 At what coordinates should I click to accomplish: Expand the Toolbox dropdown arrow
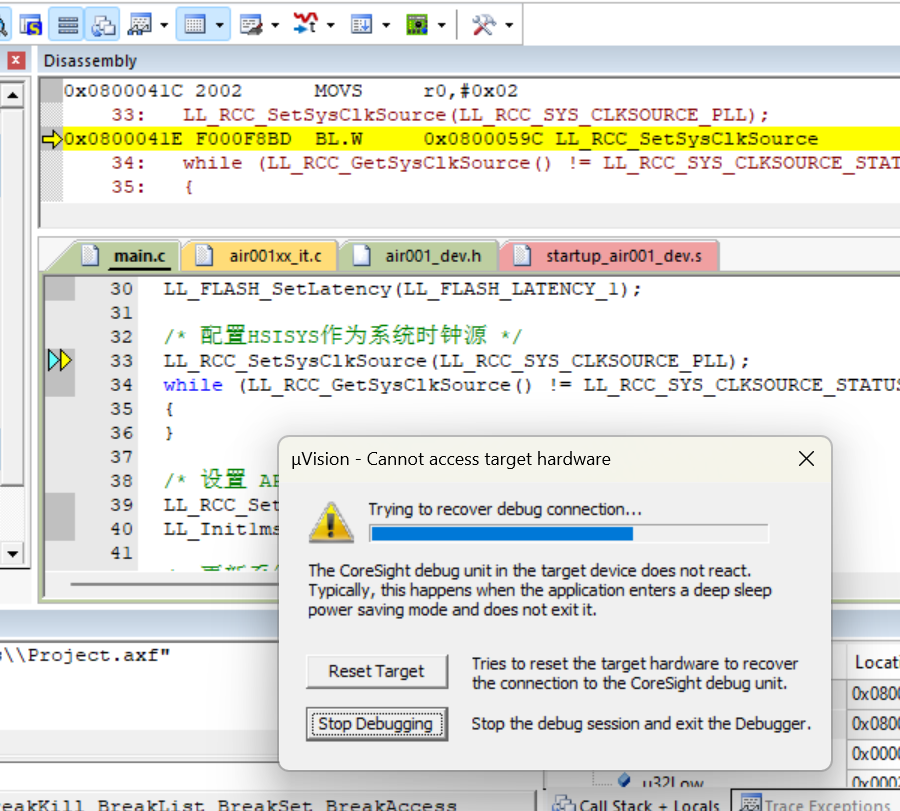pos(509,25)
